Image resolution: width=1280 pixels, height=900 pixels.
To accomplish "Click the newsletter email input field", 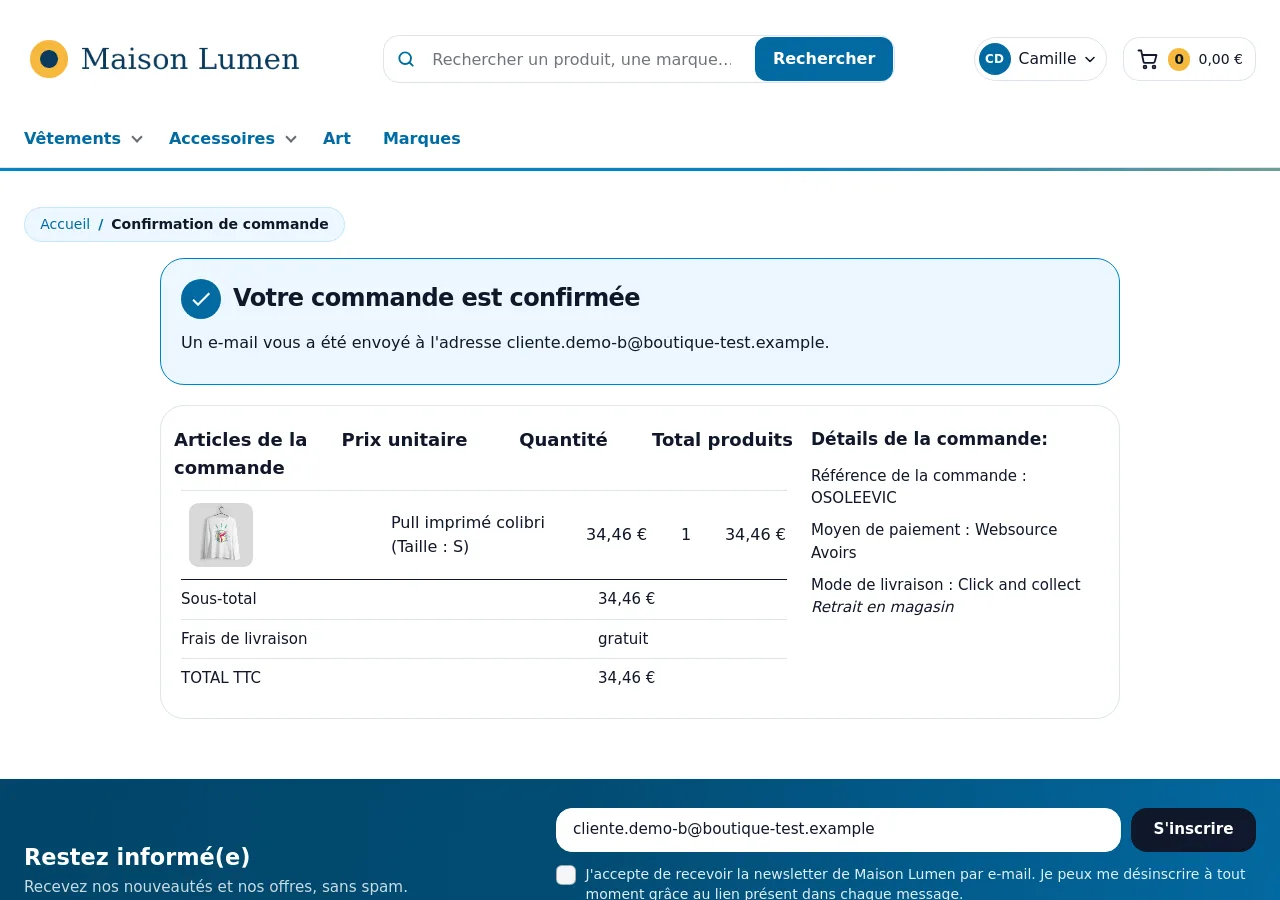I will (x=838, y=829).
